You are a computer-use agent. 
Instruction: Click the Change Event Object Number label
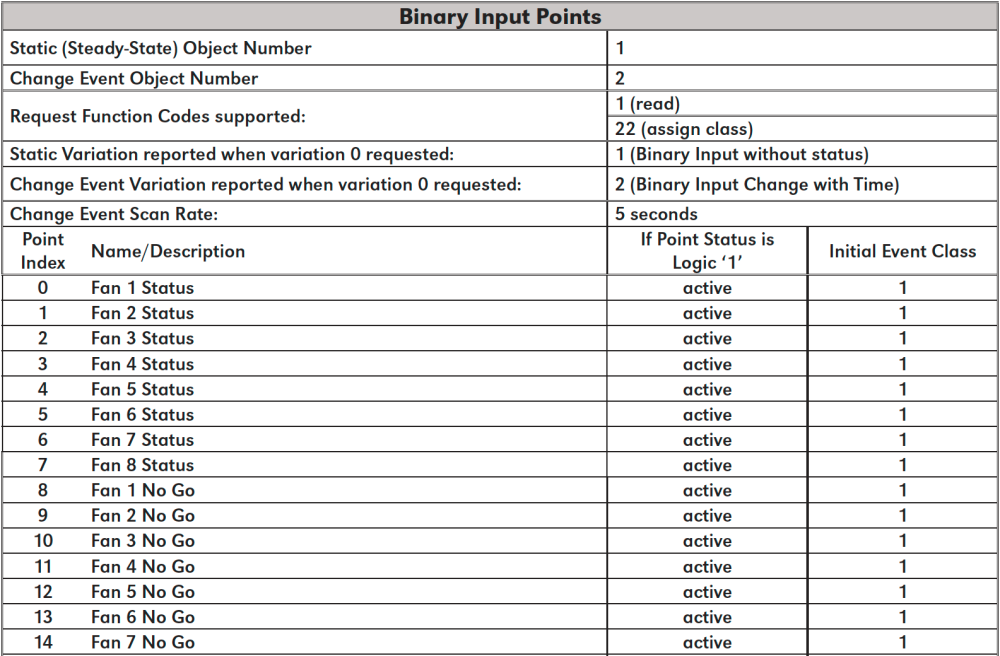[134, 78]
